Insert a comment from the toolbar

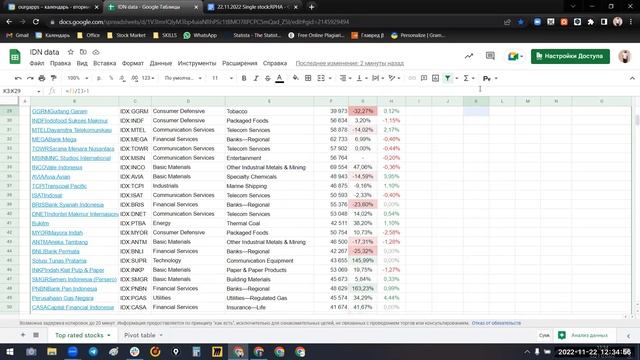point(424,78)
